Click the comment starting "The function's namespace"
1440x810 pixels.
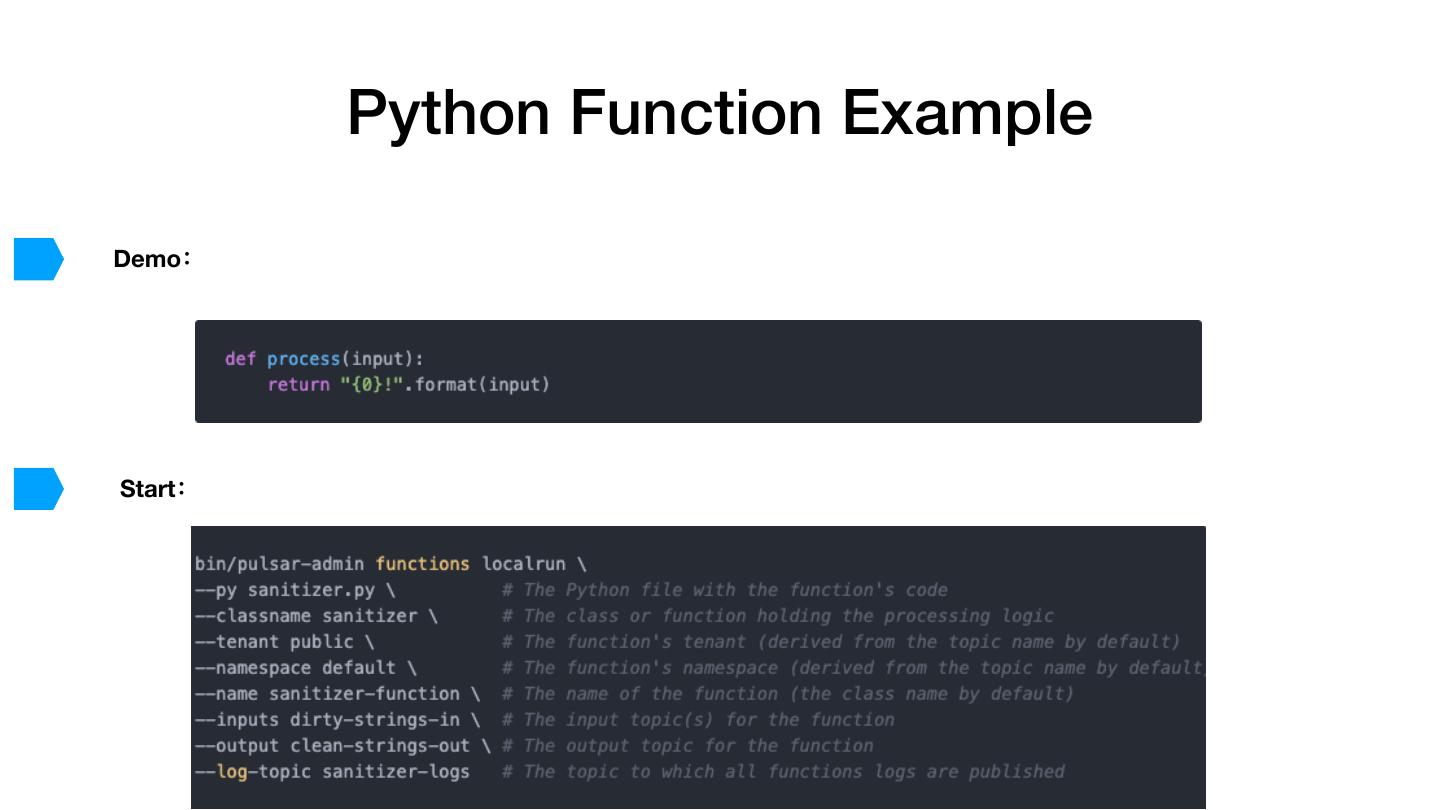point(853,668)
